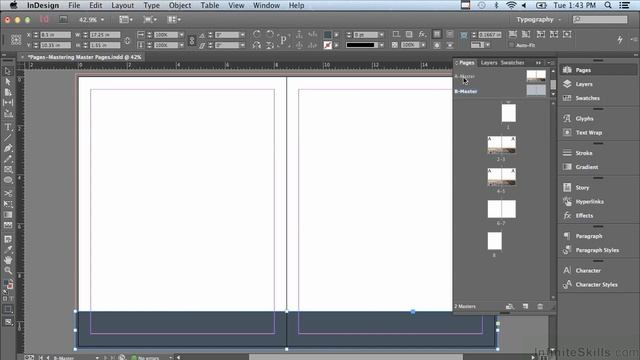The image size is (640, 360).
Task: Open the stroke weight dropdown
Action: (x=381, y=35)
